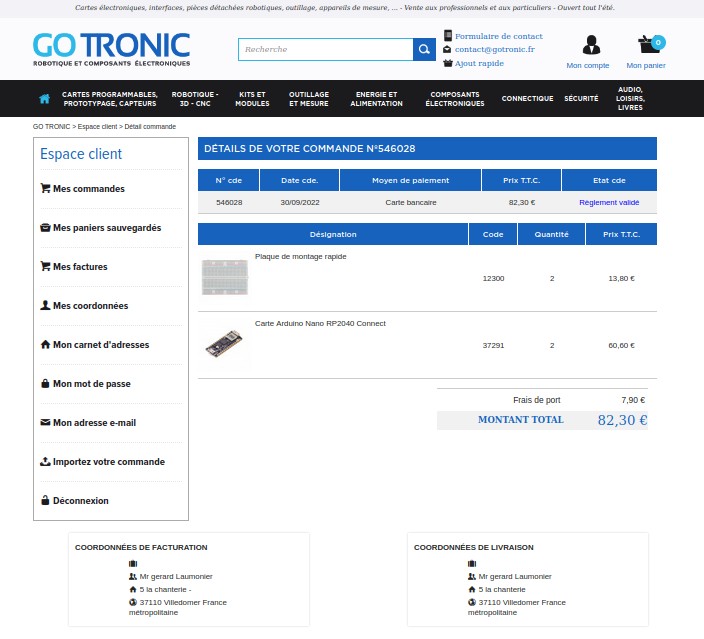Open the Audio, loisirs, livres menu
The height and width of the screenshot is (639, 704).
[x=630, y=98]
